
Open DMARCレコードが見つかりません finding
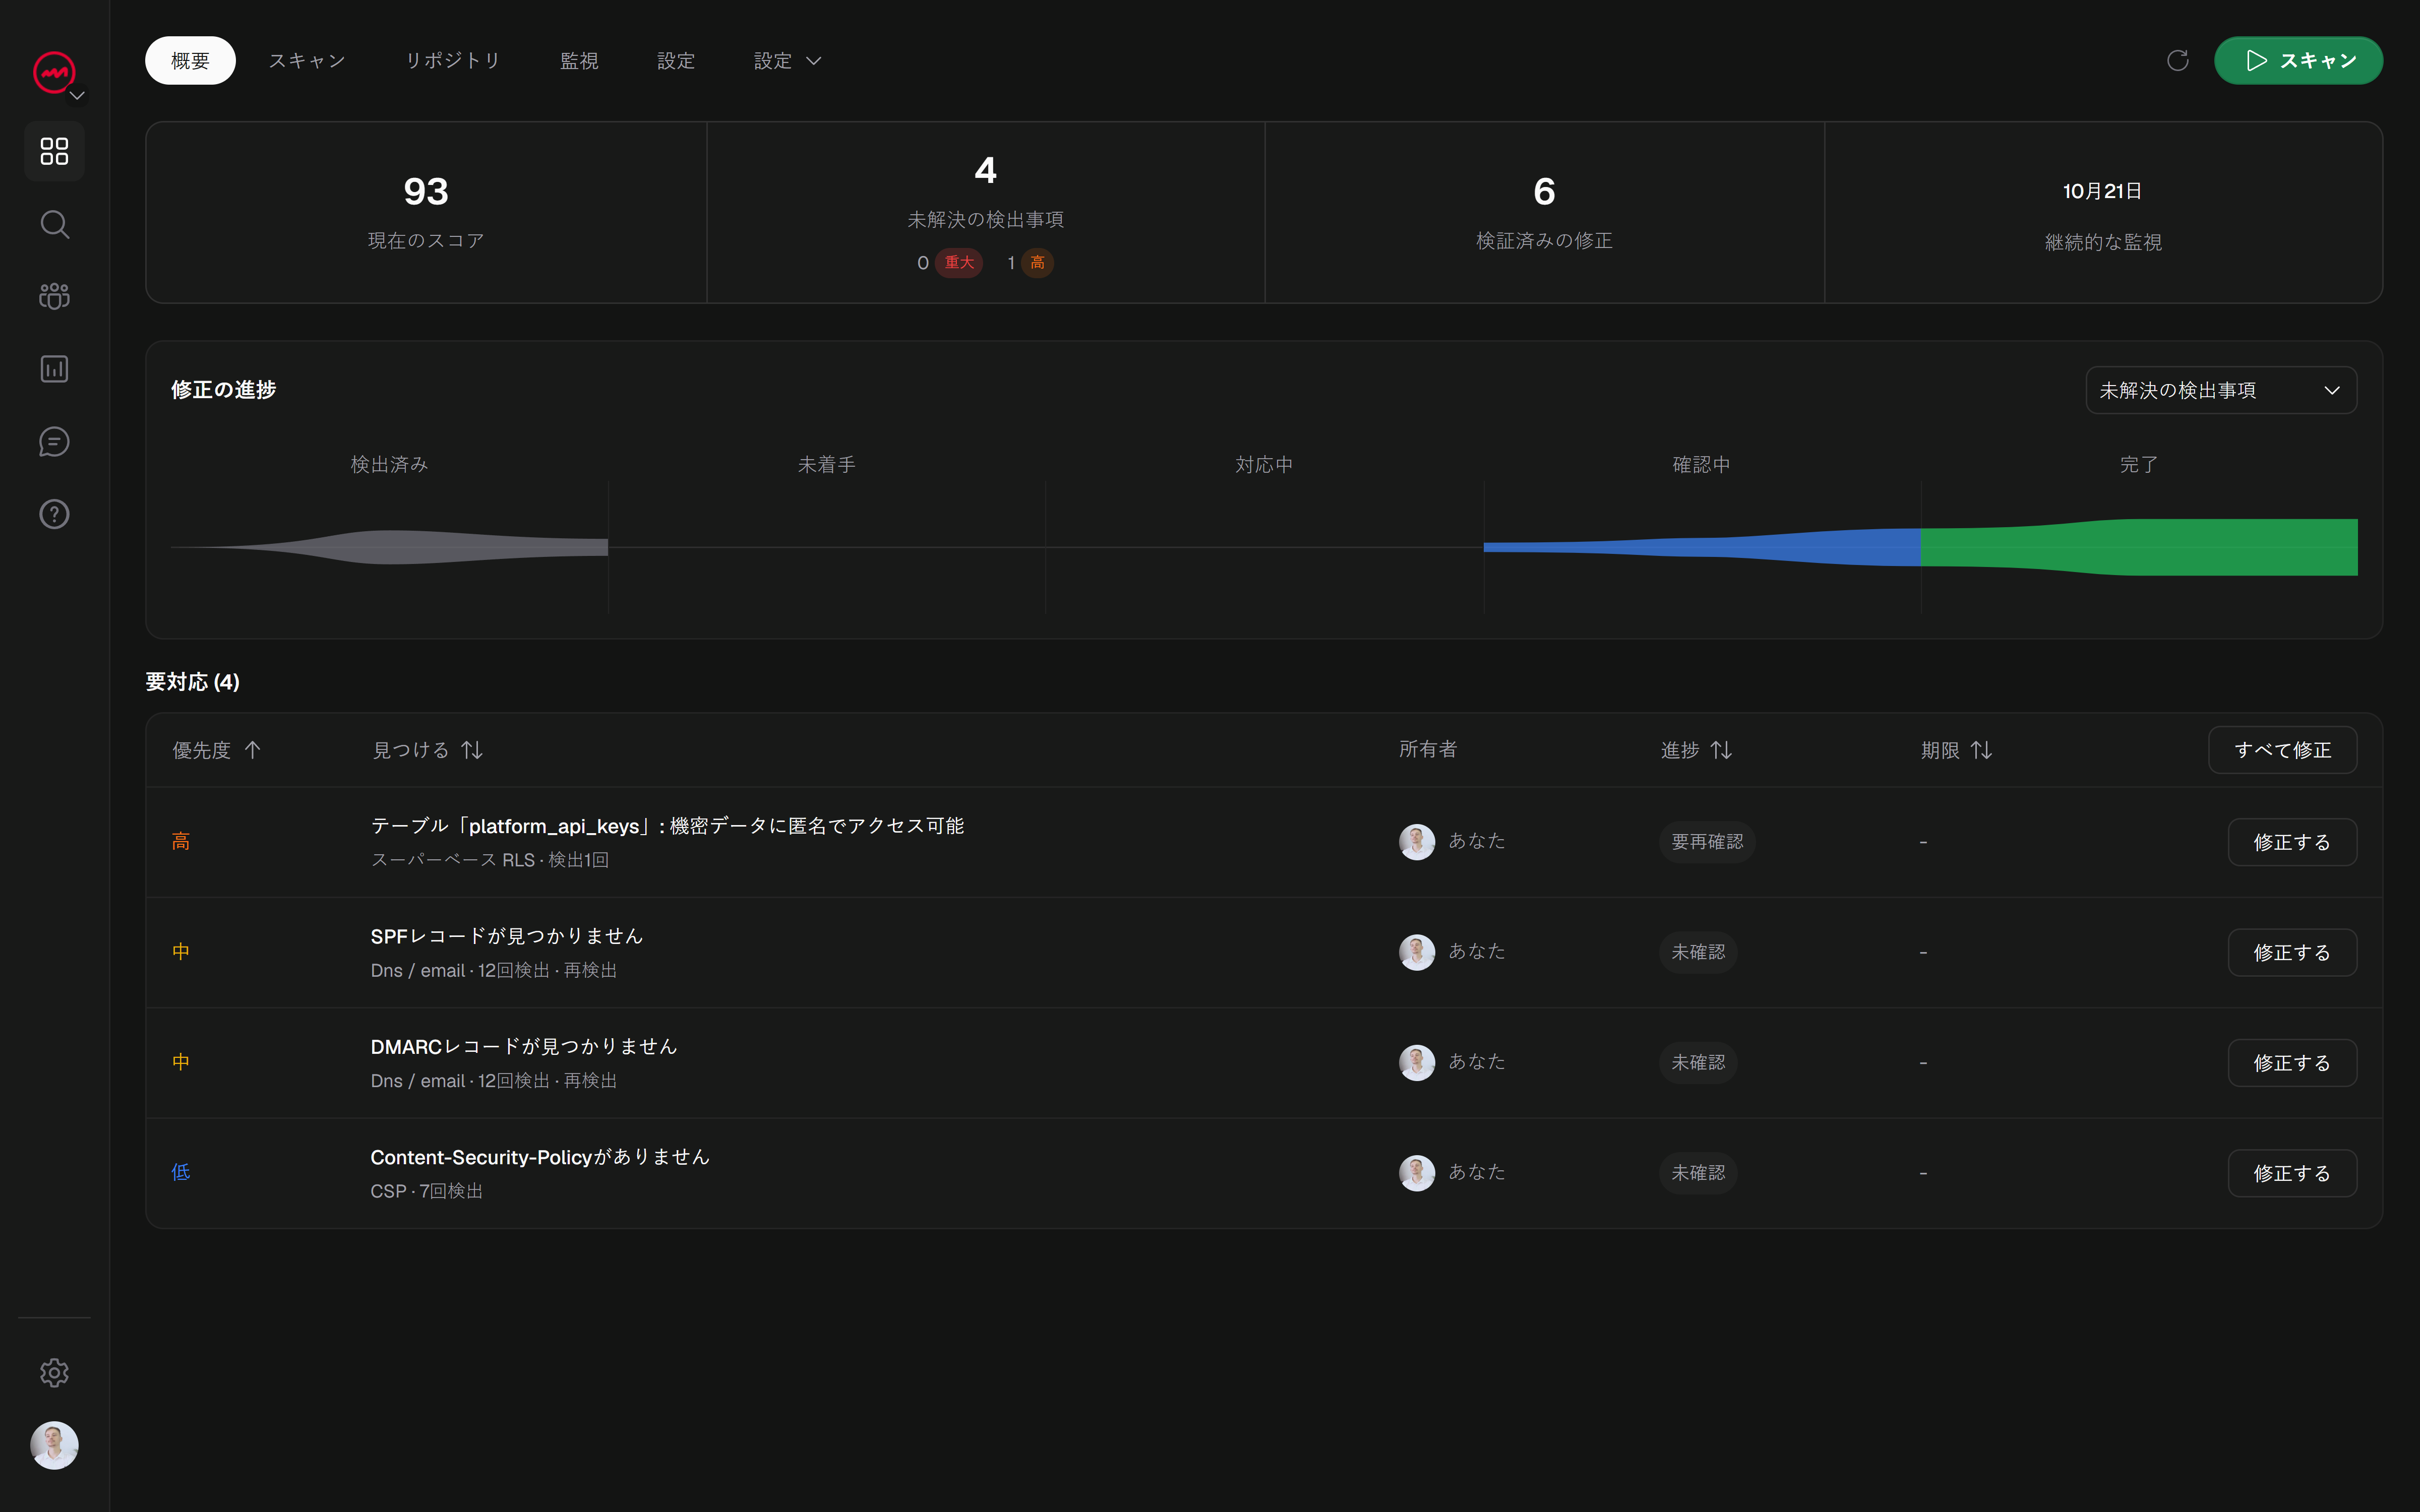[x=523, y=1047]
